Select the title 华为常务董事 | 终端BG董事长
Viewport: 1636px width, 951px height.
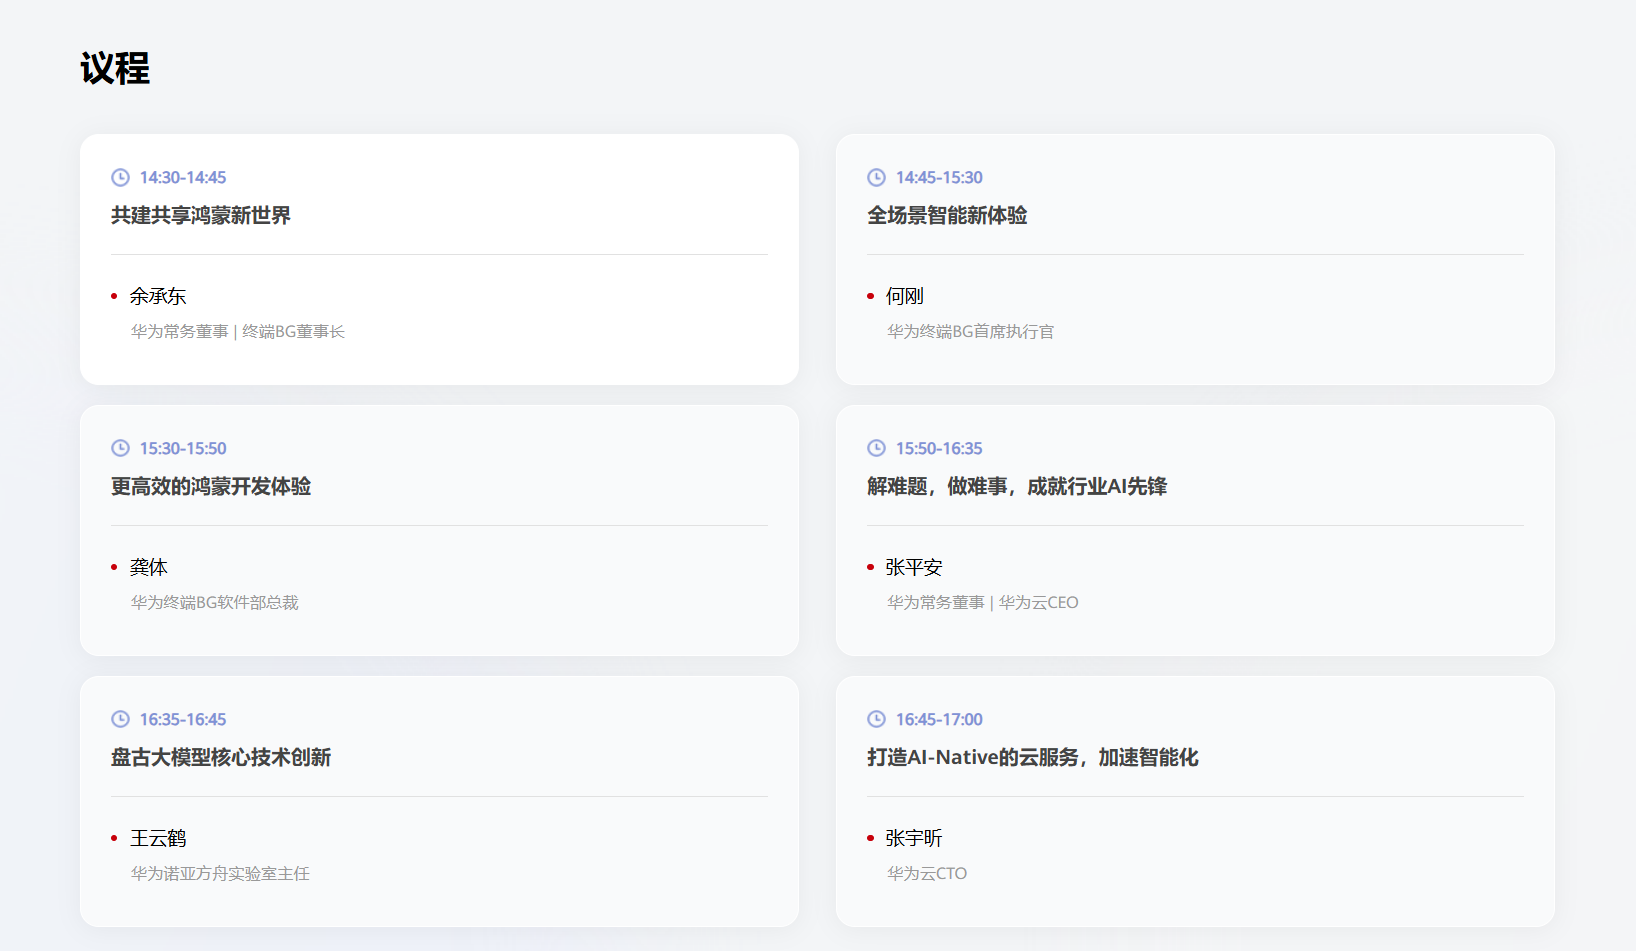click(238, 331)
